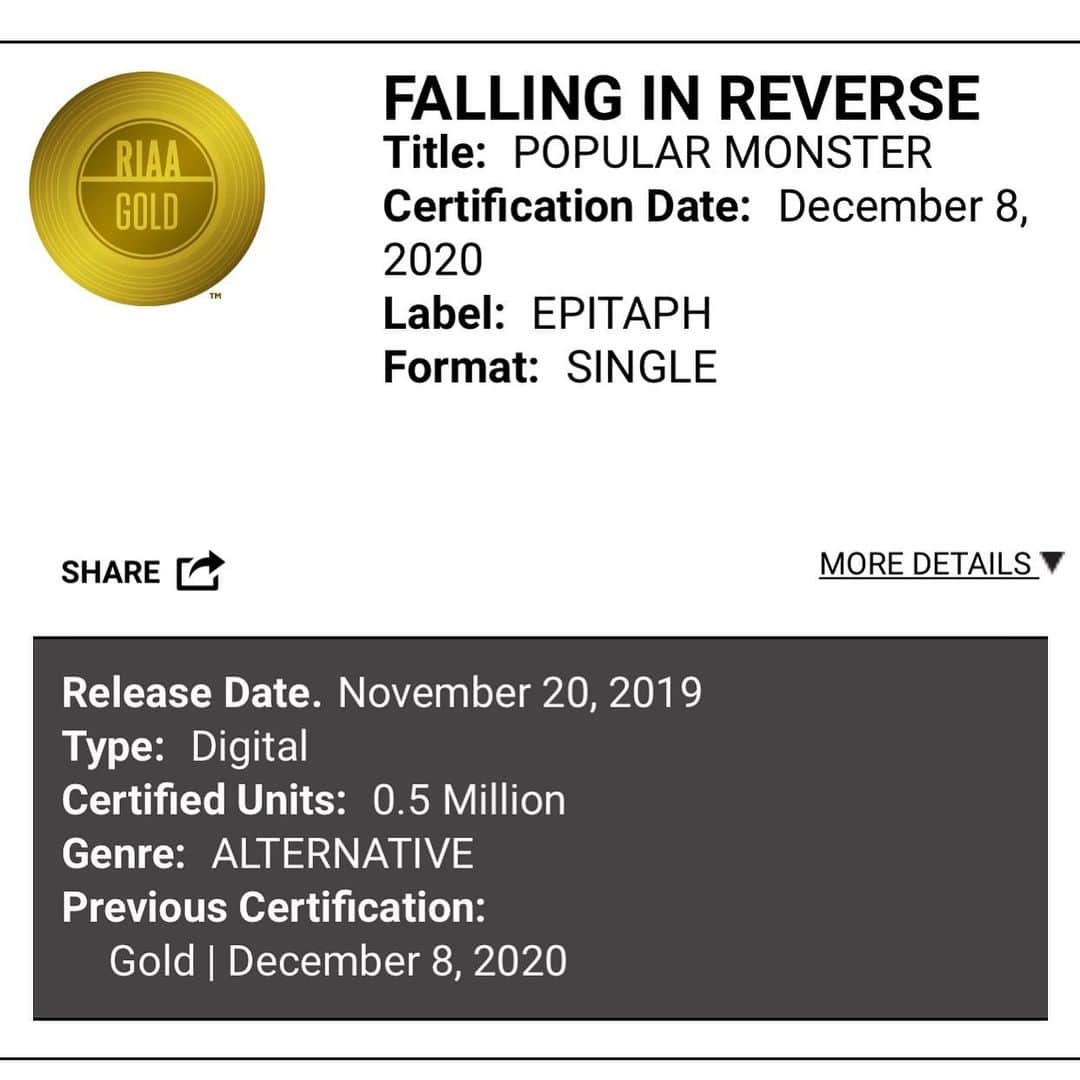This screenshot has width=1080, height=1080.
Task: Collapse the MORE DETAILS triangle arrow
Action: pos(1052,562)
